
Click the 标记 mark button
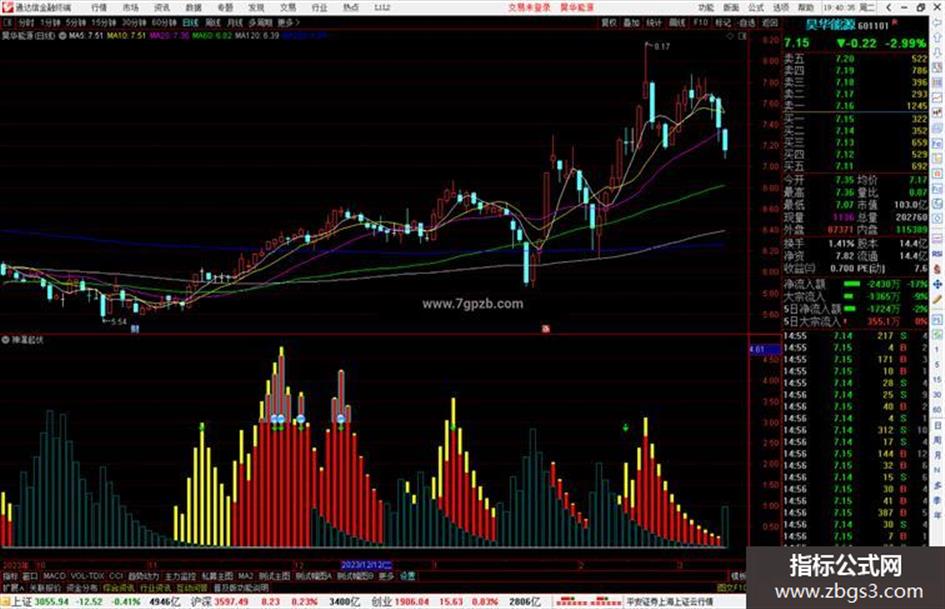point(723,22)
